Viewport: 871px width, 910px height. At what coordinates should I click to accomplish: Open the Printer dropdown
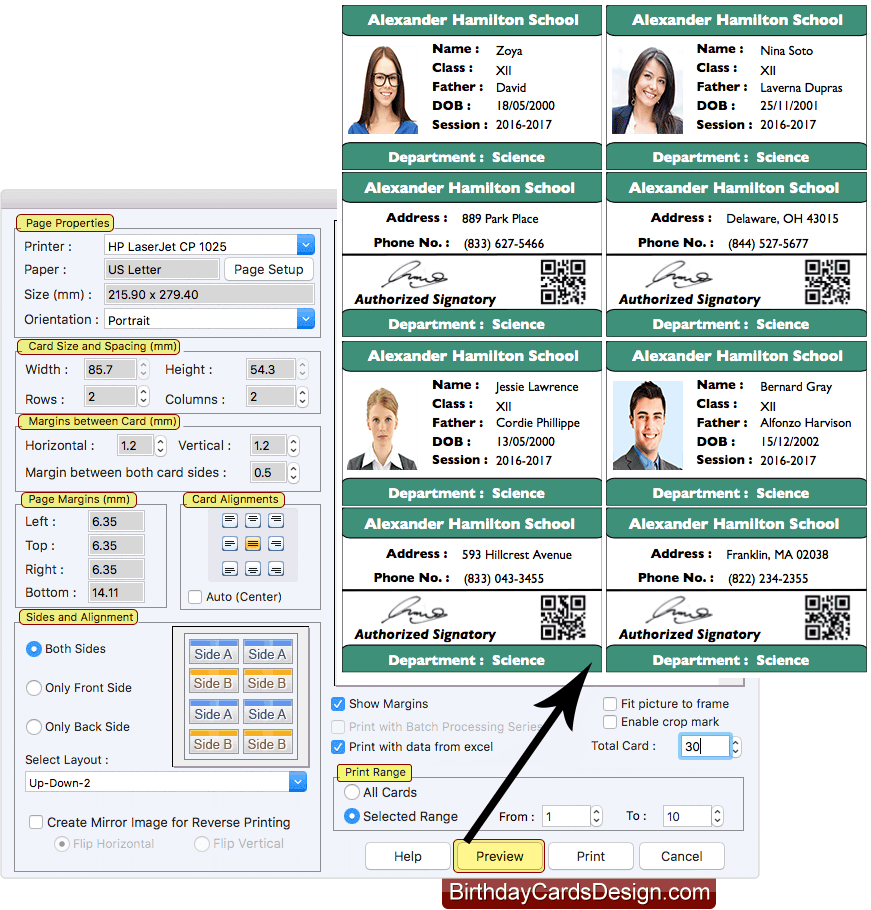point(305,245)
